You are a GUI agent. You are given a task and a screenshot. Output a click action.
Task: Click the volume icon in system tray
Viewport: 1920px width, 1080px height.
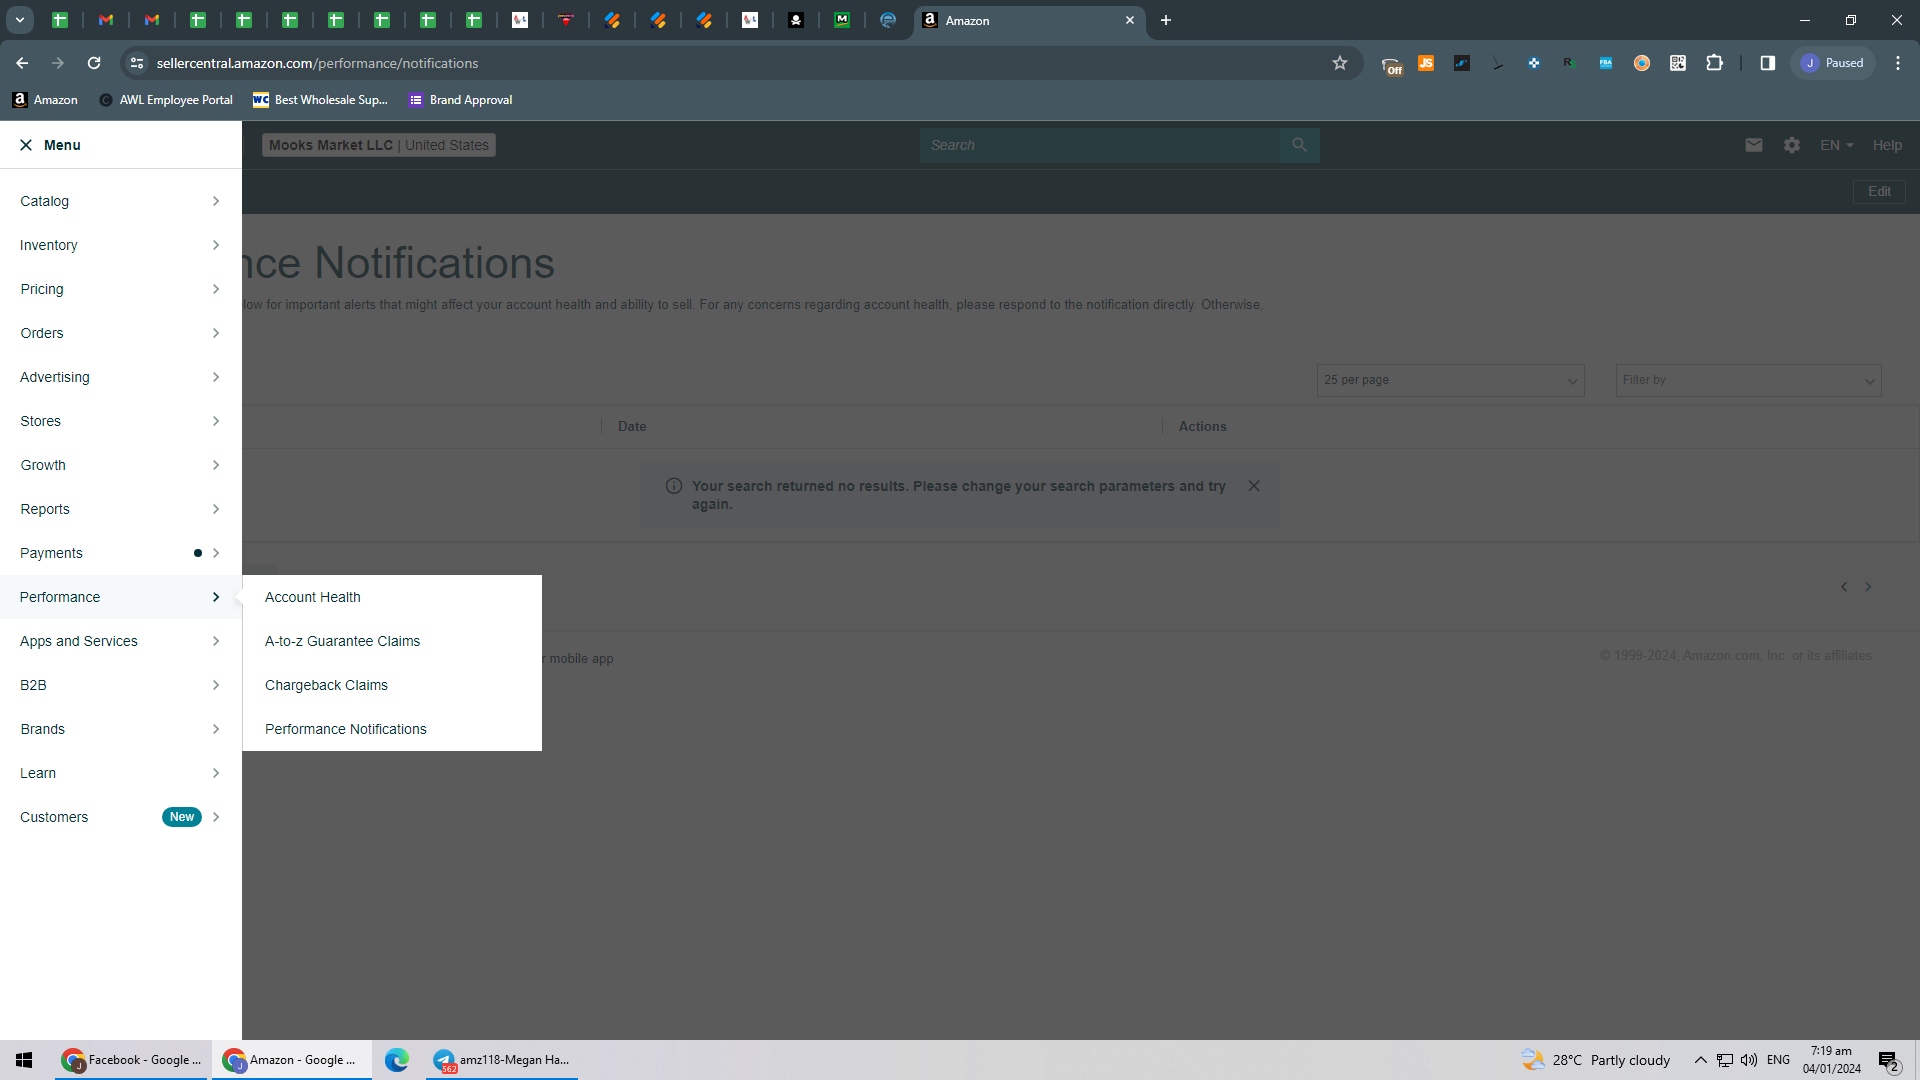click(1749, 1060)
